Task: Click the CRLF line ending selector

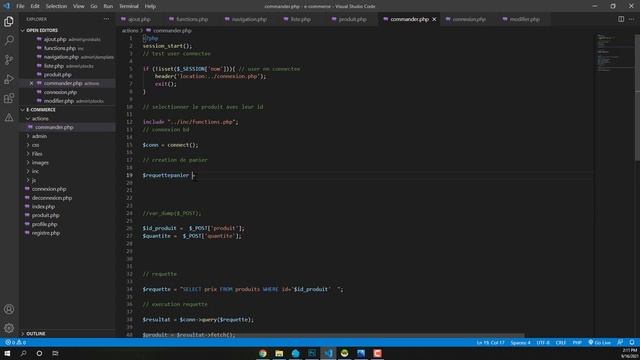Action: pos(561,342)
